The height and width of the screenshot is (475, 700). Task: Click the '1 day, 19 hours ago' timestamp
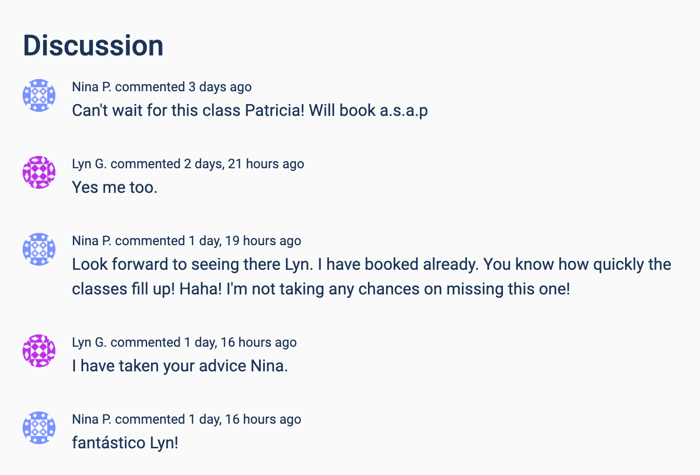[x=245, y=241]
